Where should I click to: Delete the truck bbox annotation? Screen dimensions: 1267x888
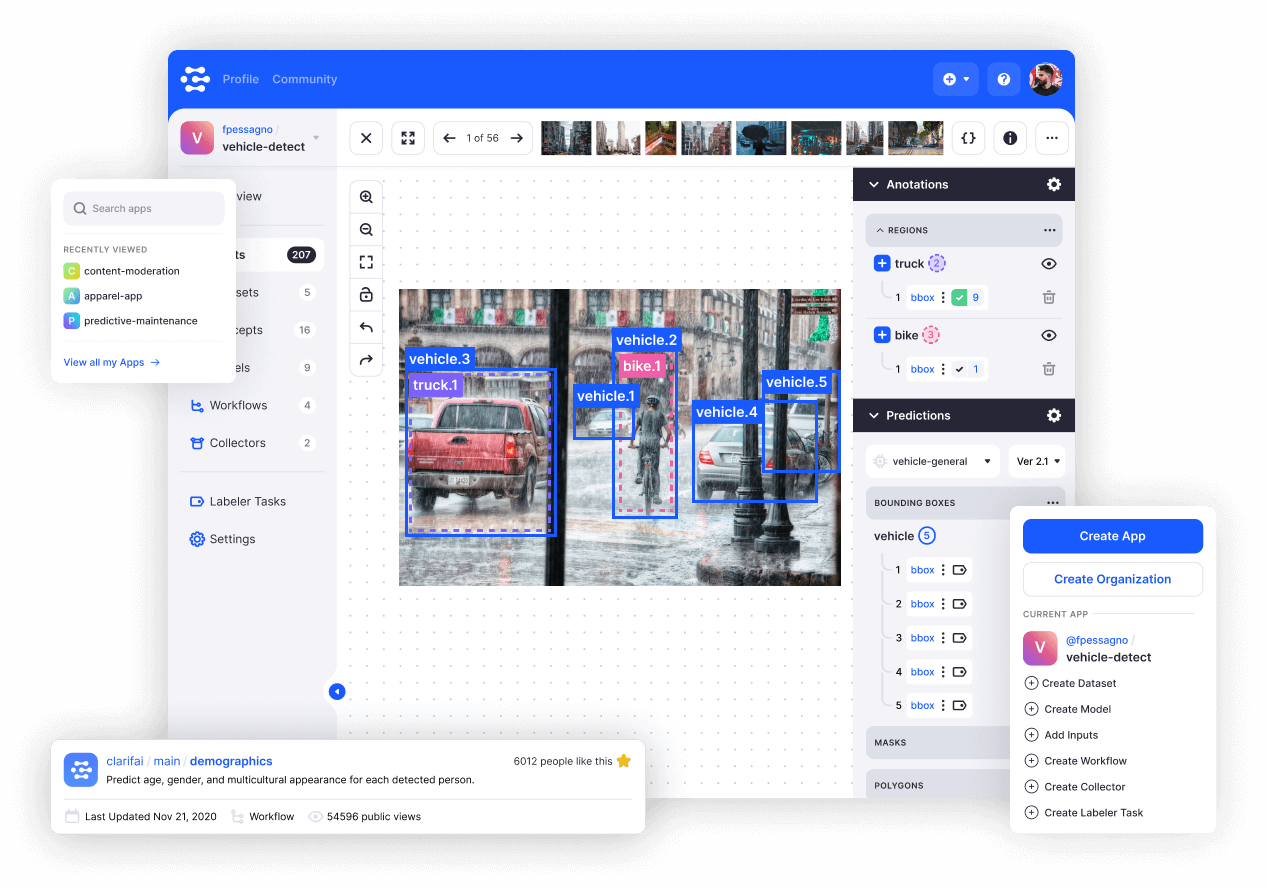pos(1048,296)
